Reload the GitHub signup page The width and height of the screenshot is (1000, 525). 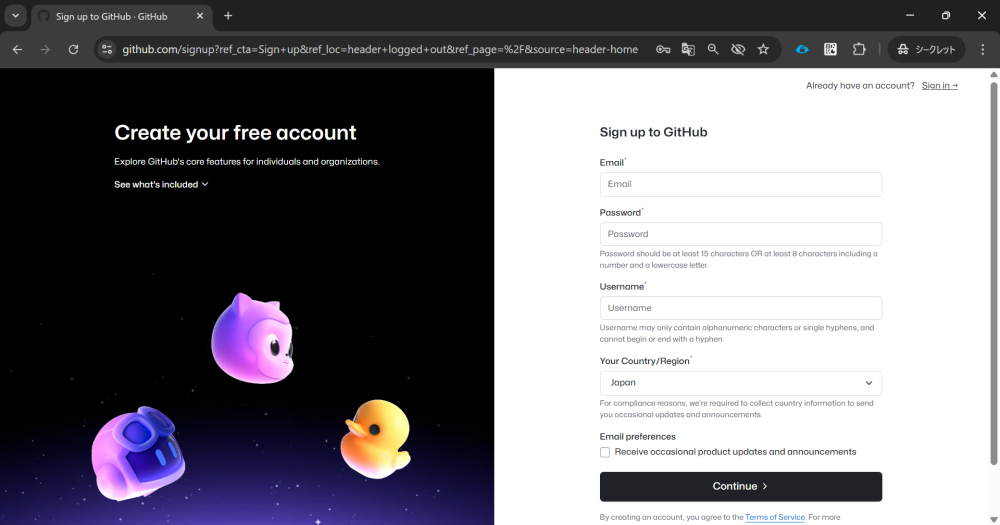point(73,49)
